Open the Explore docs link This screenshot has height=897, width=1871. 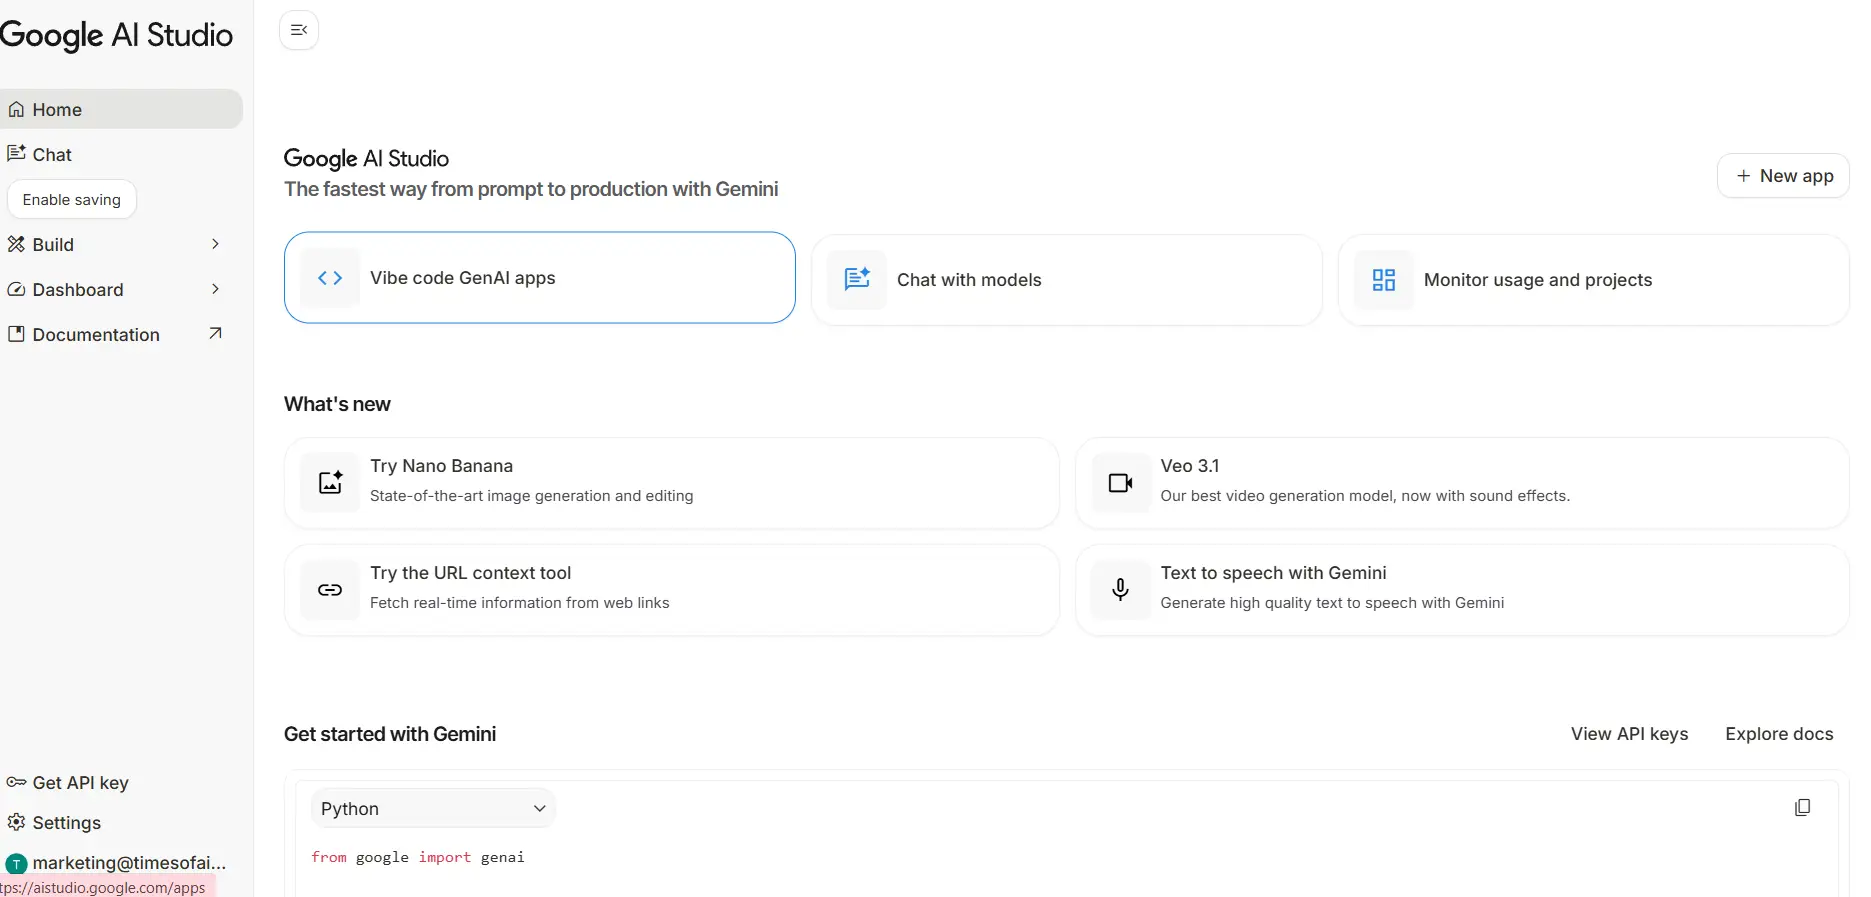pos(1779,734)
